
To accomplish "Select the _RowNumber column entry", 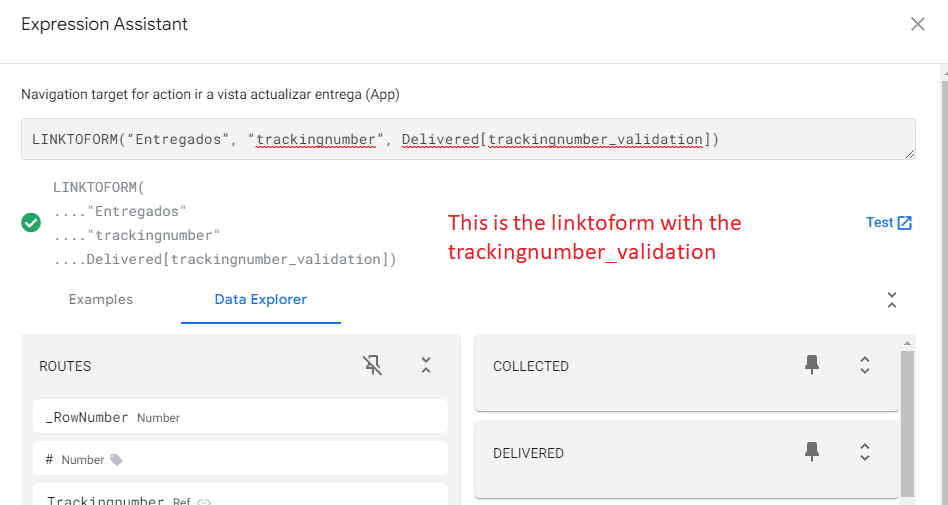I will [x=241, y=416].
